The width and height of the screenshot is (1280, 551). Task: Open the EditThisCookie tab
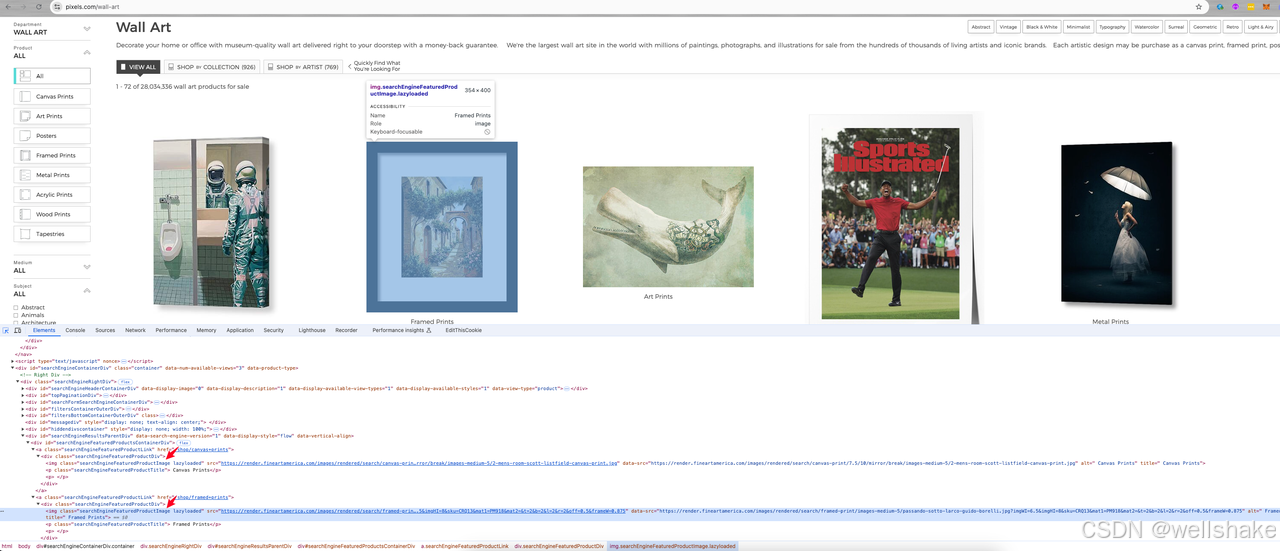click(464, 330)
